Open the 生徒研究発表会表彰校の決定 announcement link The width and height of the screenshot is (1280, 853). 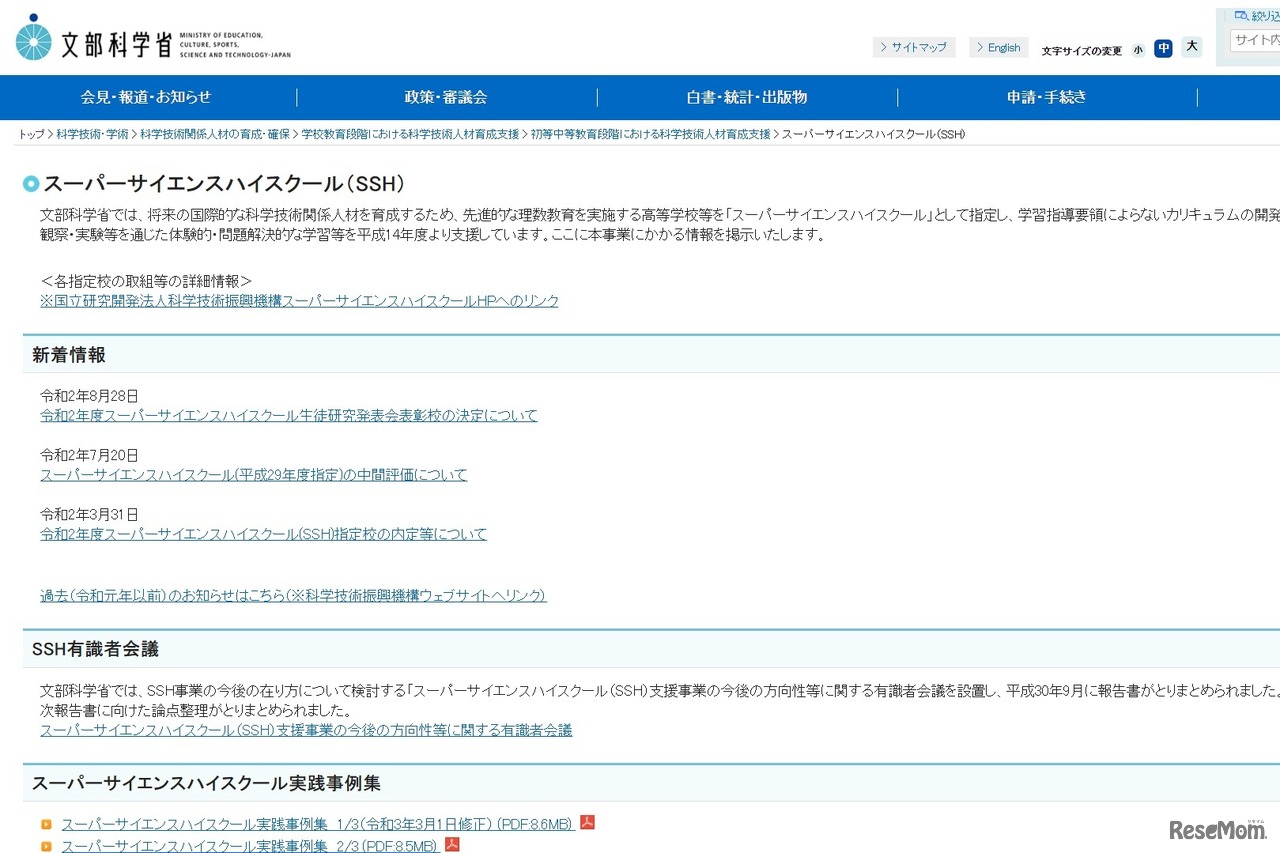point(288,415)
